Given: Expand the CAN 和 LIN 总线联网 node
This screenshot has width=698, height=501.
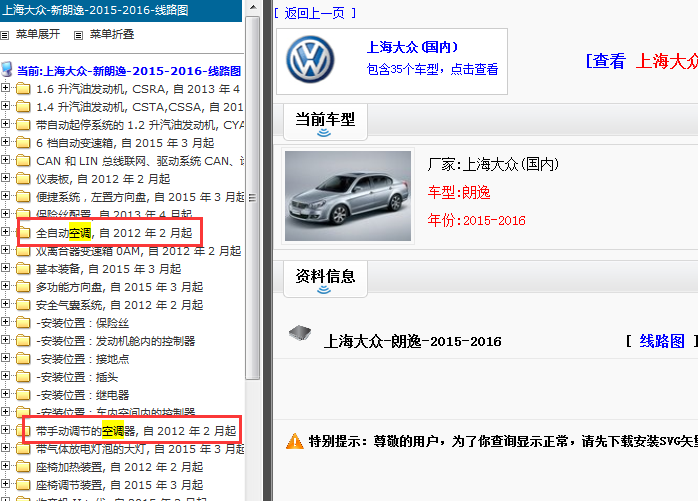Looking at the screenshot, I should (5, 160).
